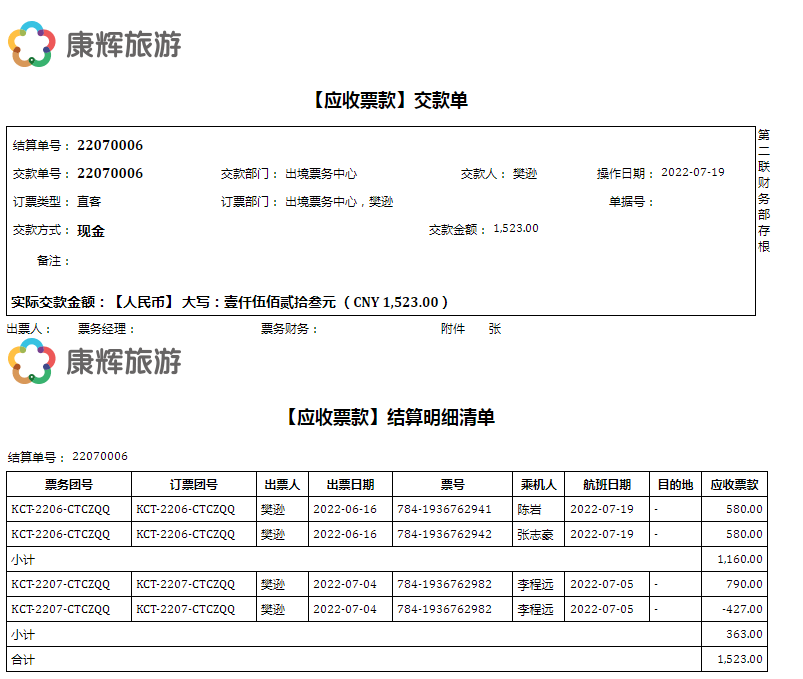Viewport: 803px width, 679px height.
Task: Click the subtotal amount 1,160.00
Action: click(x=741, y=559)
